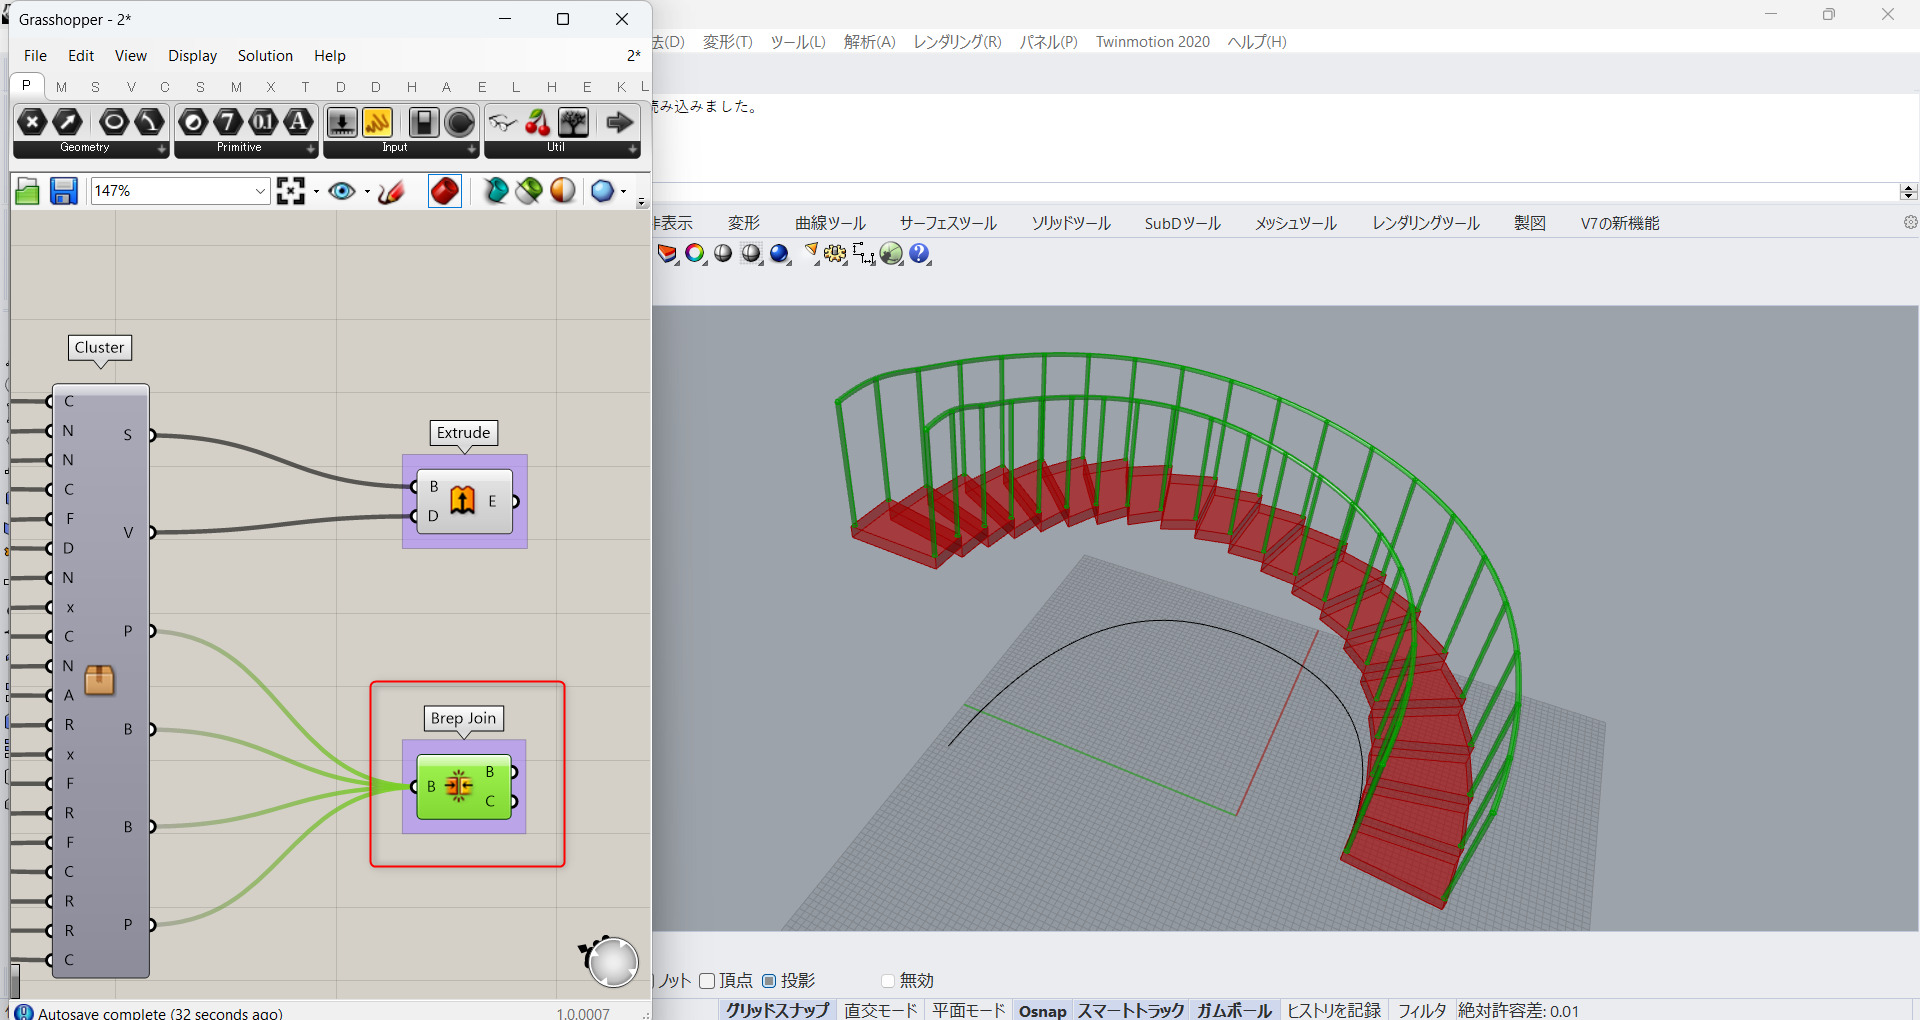Switch to the SubDツール tab in Rhino
Screen dimensions: 1920x1020
tap(1181, 223)
